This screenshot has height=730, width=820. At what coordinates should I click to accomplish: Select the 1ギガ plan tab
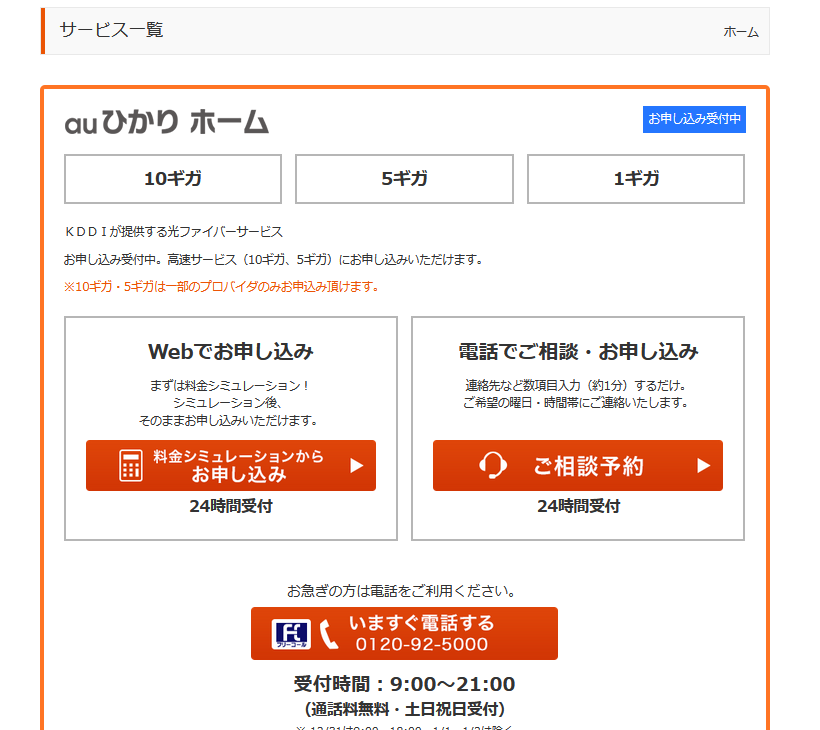pos(636,179)
